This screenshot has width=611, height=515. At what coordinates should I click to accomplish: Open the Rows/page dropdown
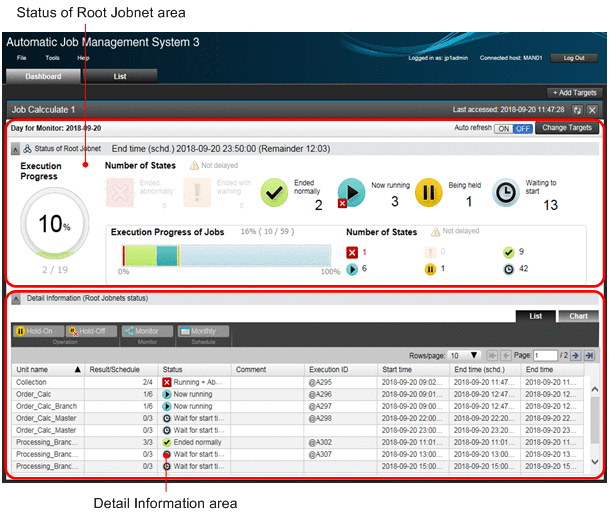[x=464, y=355]
